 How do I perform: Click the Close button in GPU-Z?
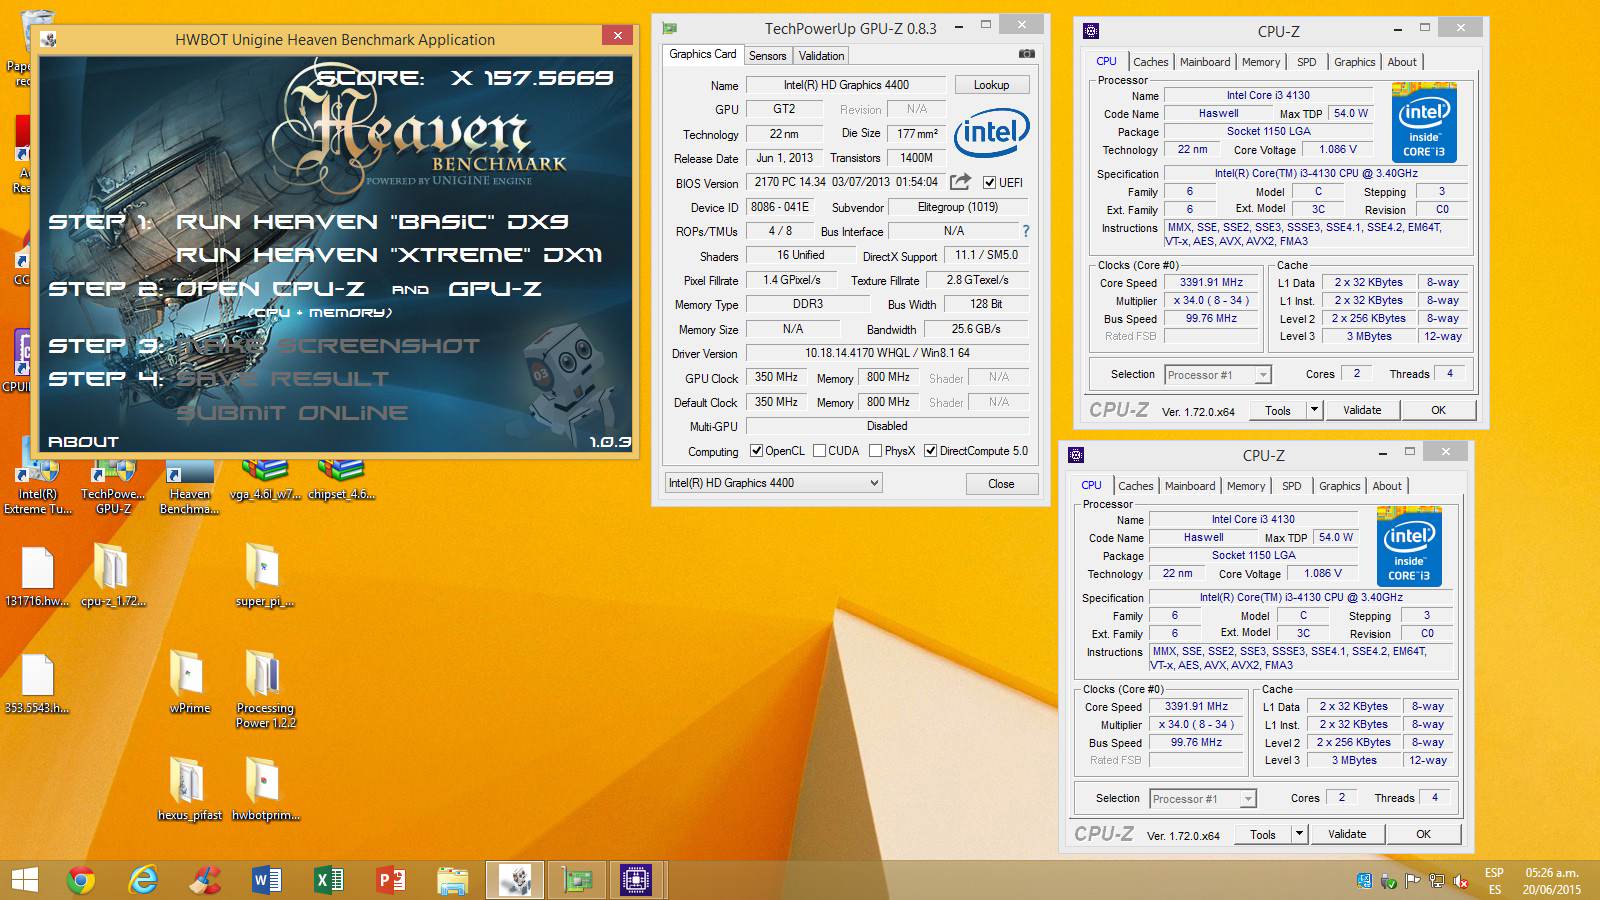tap(1001, 484)
